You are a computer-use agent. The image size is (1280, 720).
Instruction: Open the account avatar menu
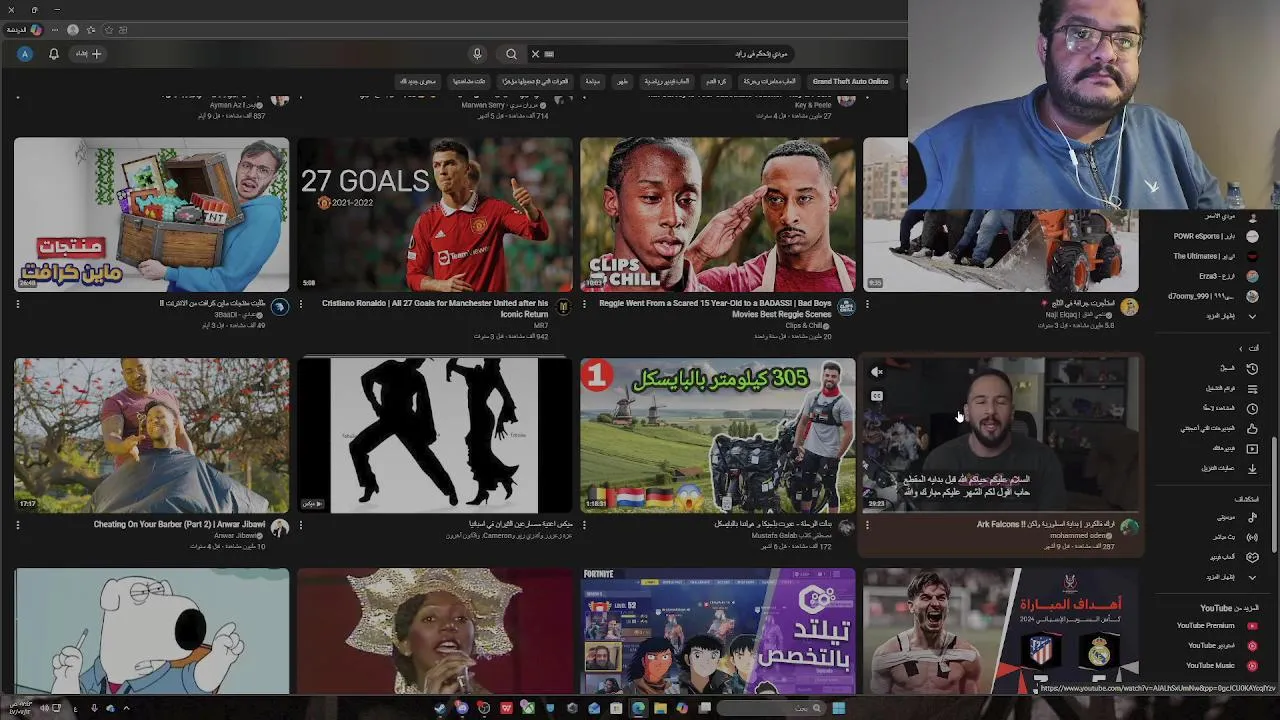tap(24, 54)
